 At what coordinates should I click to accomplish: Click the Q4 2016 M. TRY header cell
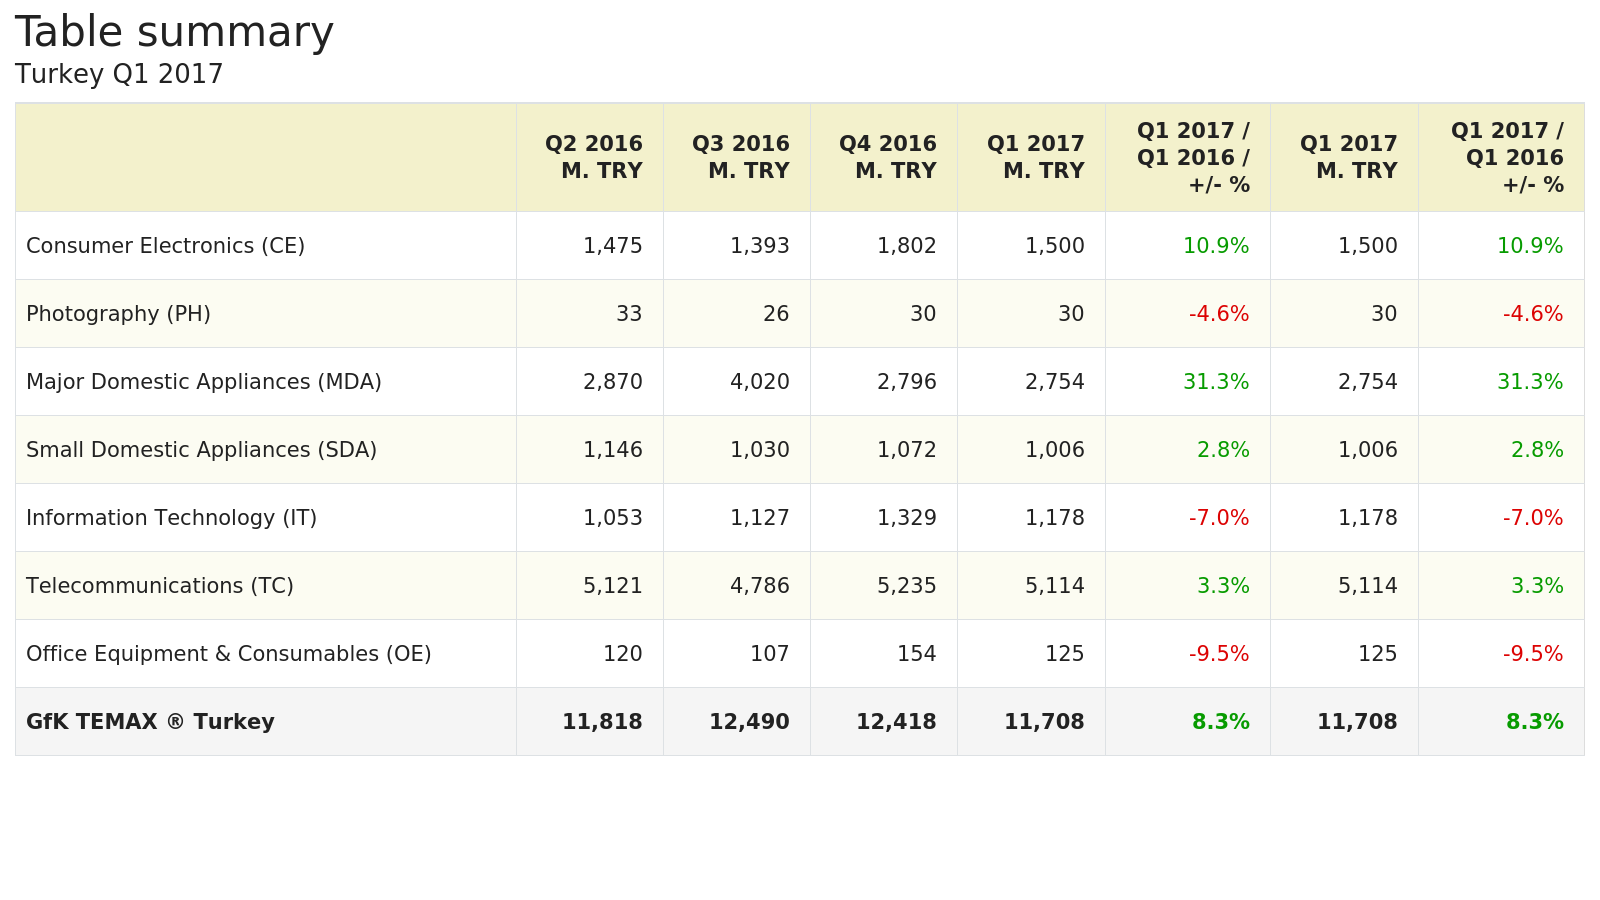point(887,157)
